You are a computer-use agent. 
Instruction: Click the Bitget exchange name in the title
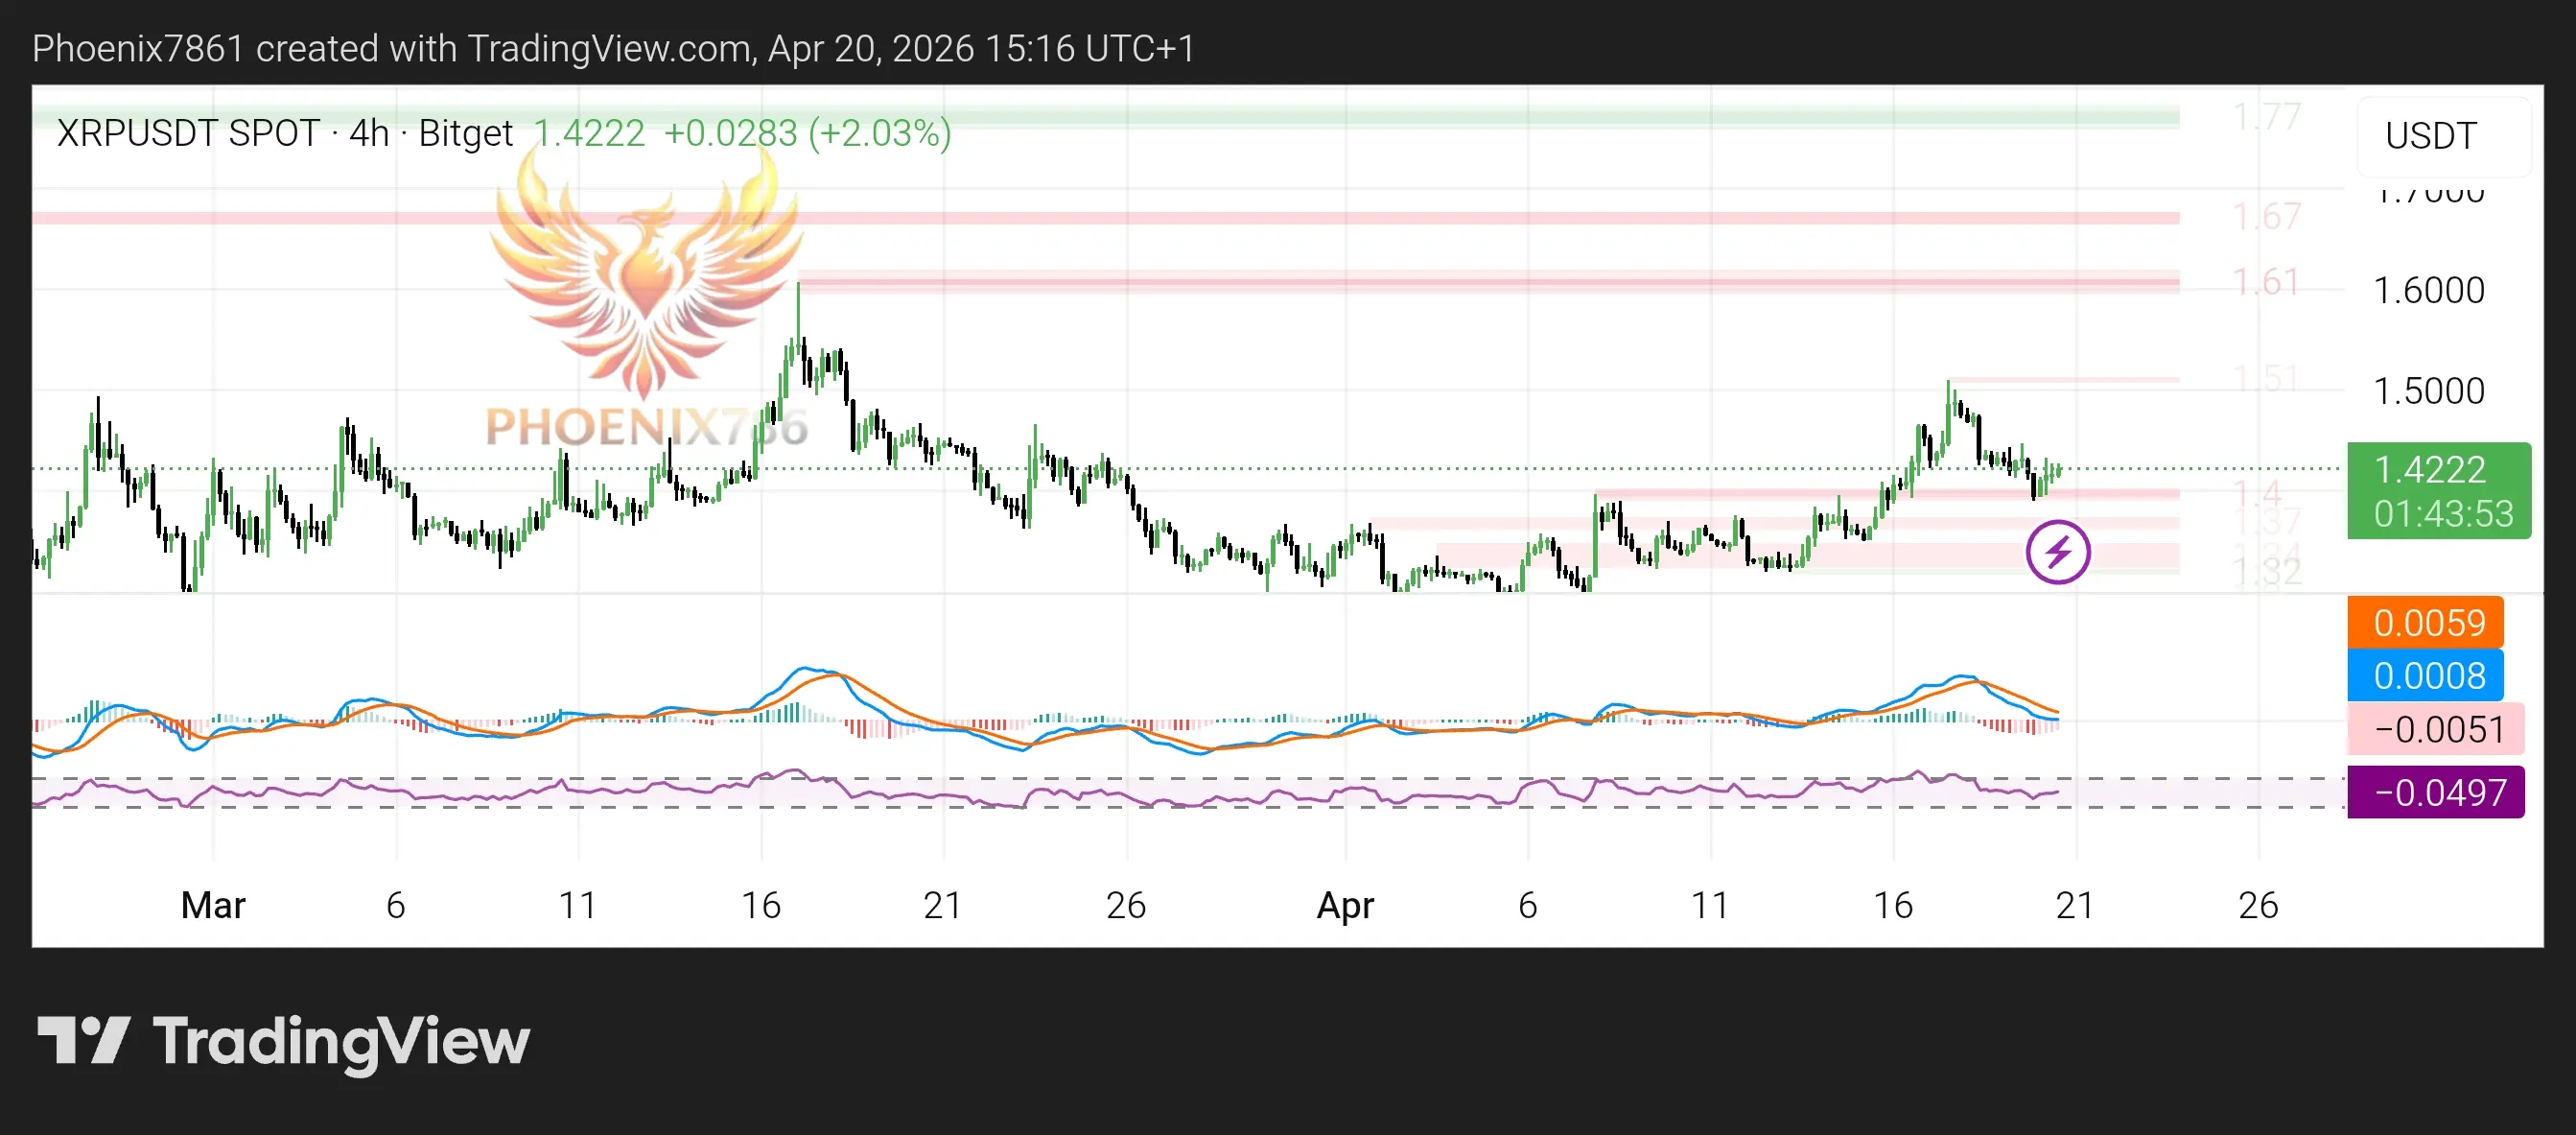pyautogui.click(x=465, y=133)
